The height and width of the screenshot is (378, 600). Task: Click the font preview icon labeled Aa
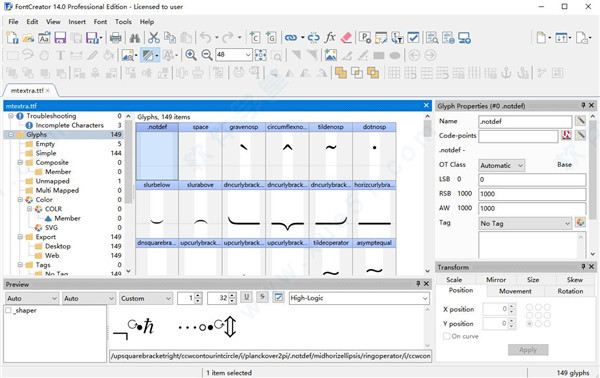coord(44,38)
